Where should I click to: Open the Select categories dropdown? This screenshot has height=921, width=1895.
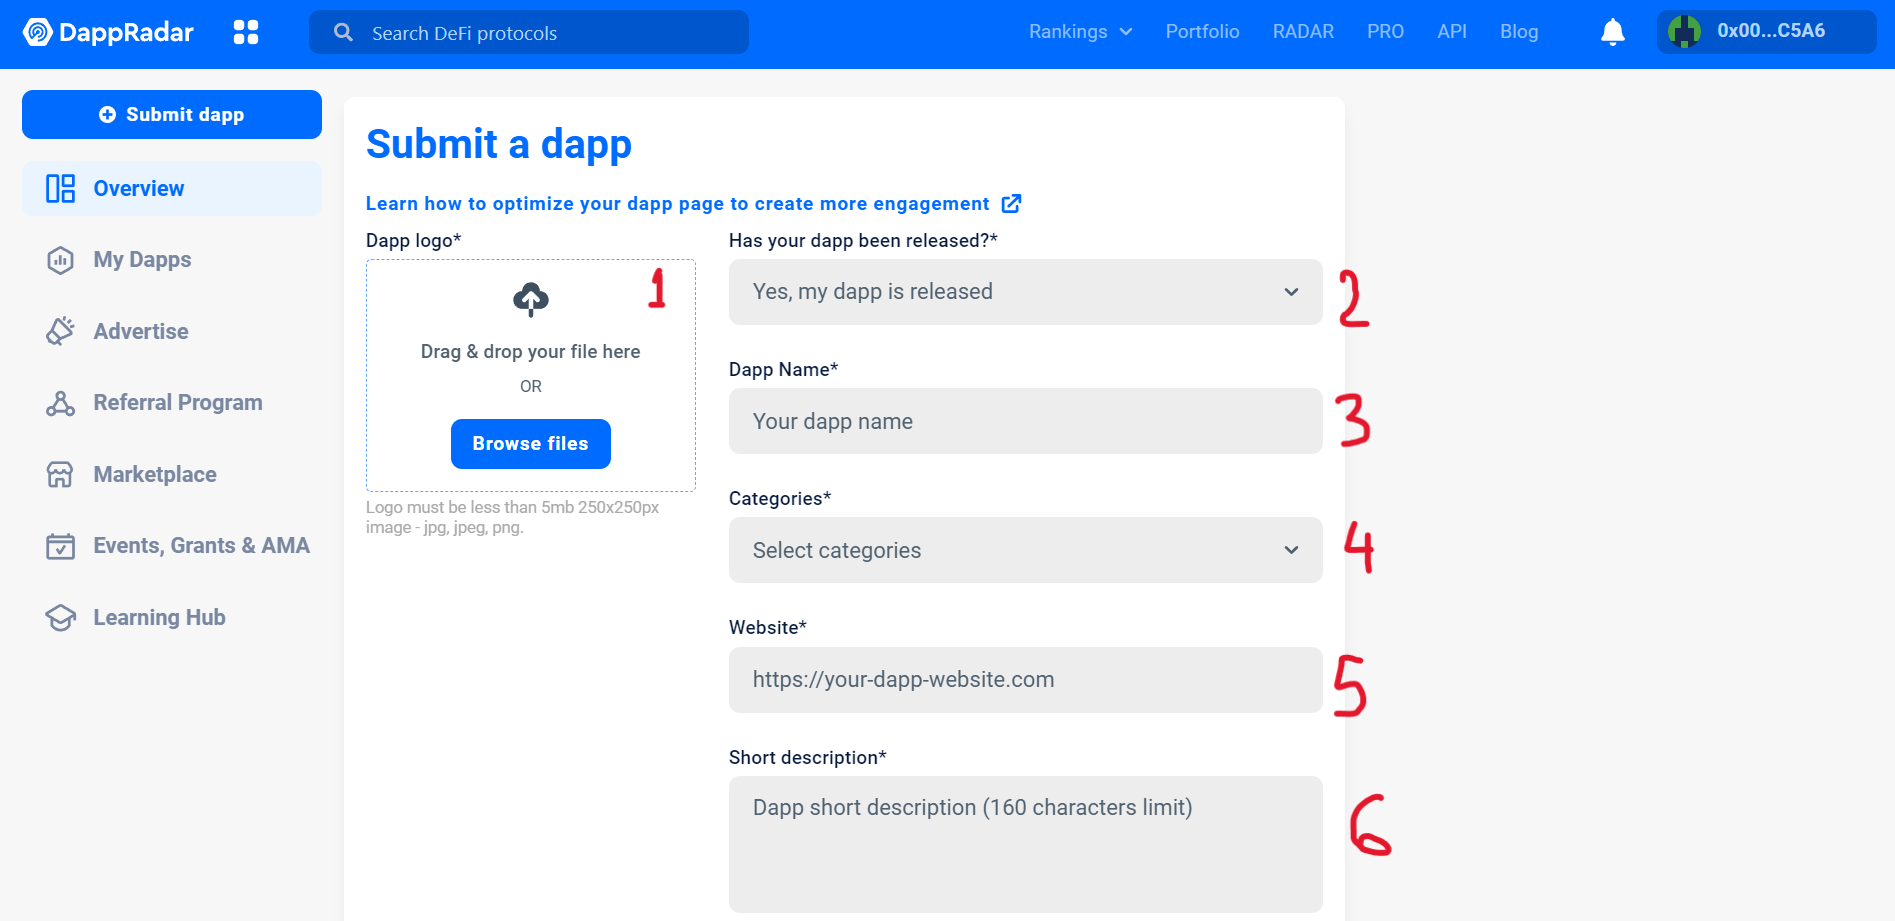coord(1025,550)
